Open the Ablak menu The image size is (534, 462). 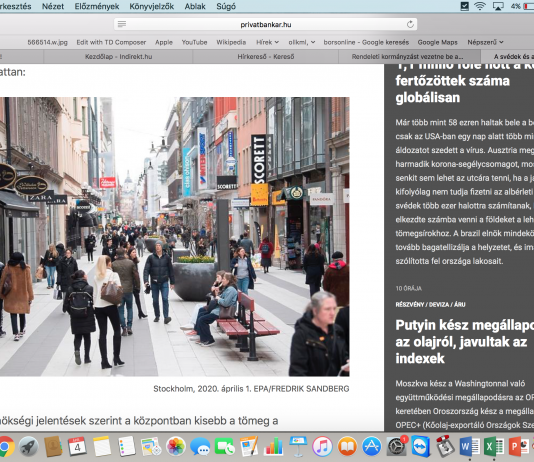[195, 6]
